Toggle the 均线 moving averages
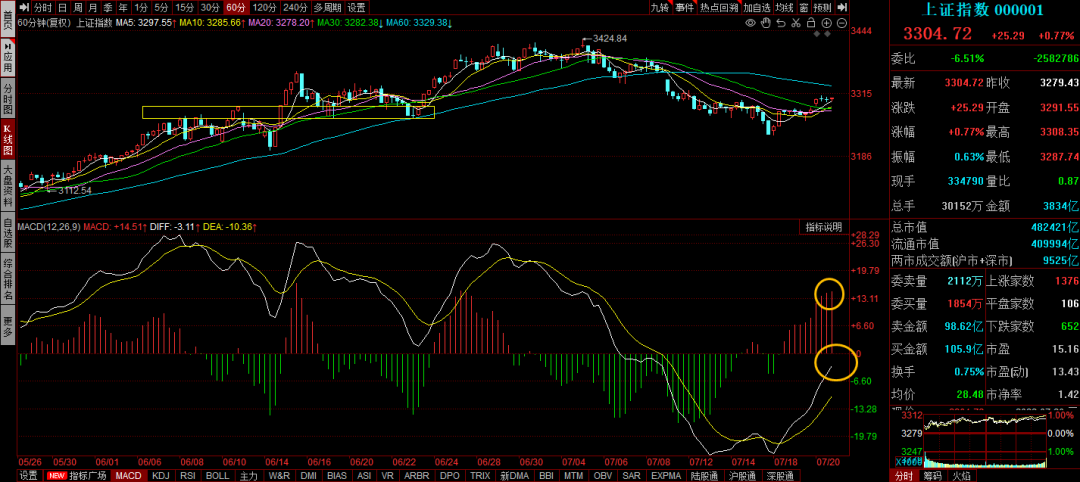Screen dimensions: 1080x482 click(784, 8)
